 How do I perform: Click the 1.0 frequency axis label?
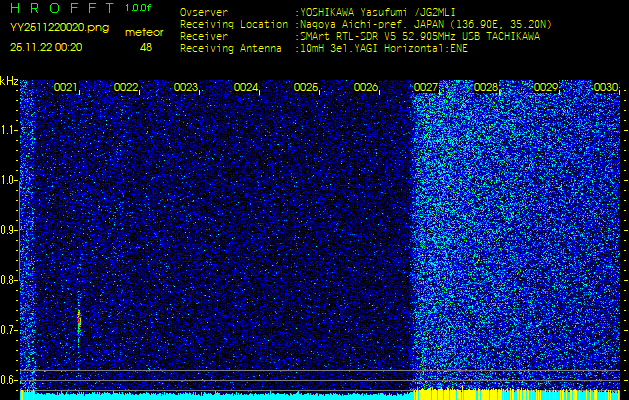9,181
